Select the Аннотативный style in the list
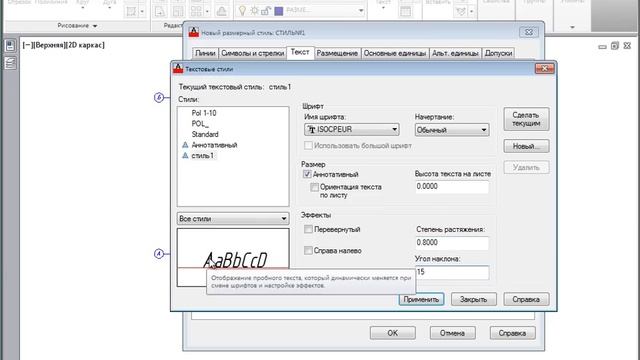 click(214, 145)
